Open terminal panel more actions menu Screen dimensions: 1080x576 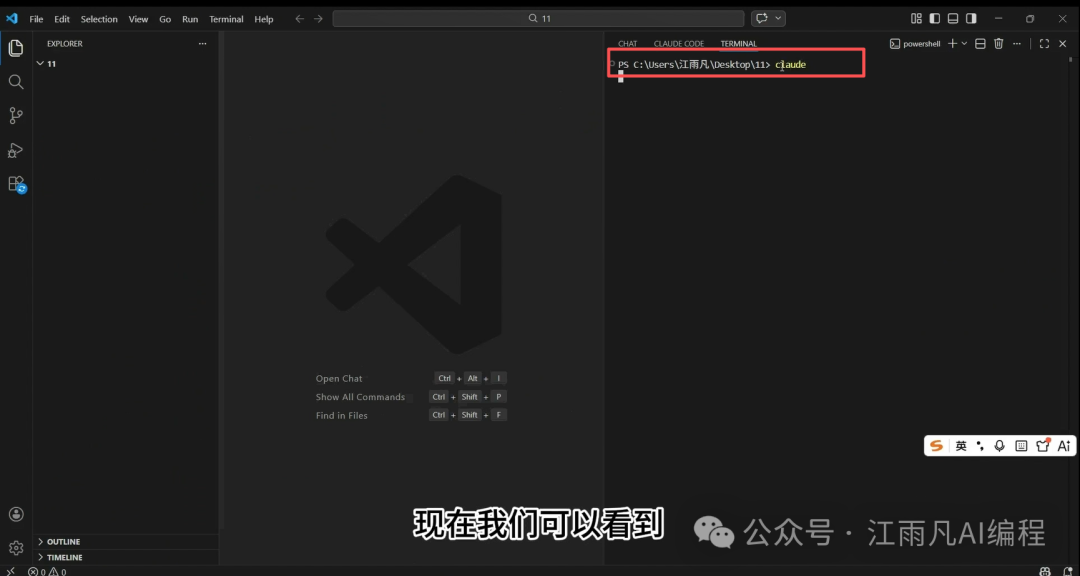point(1017,43)
